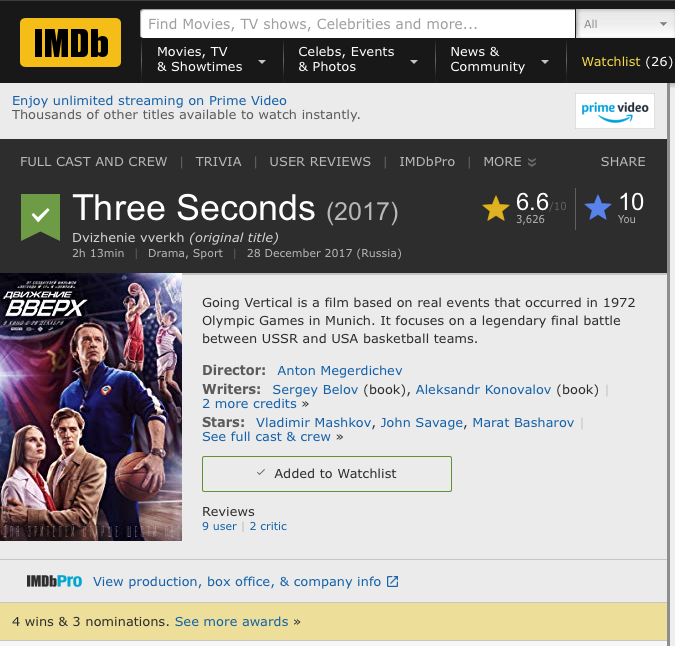The image size is (675, 646).
Task: Click the IMDbPro logo at bottom
Action: (x=54, y=581)
